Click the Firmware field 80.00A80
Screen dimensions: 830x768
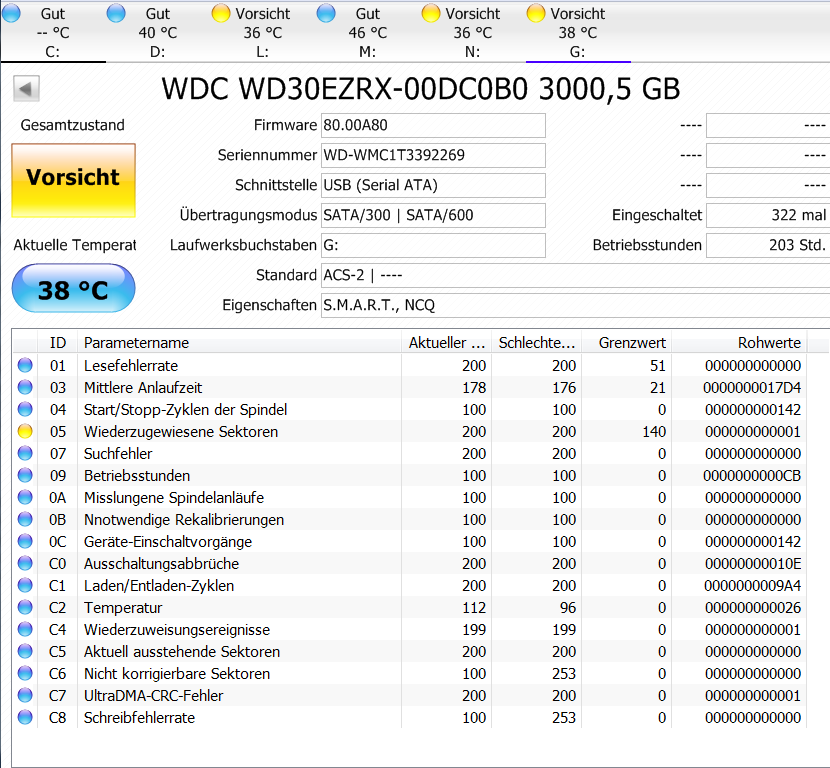433,125
